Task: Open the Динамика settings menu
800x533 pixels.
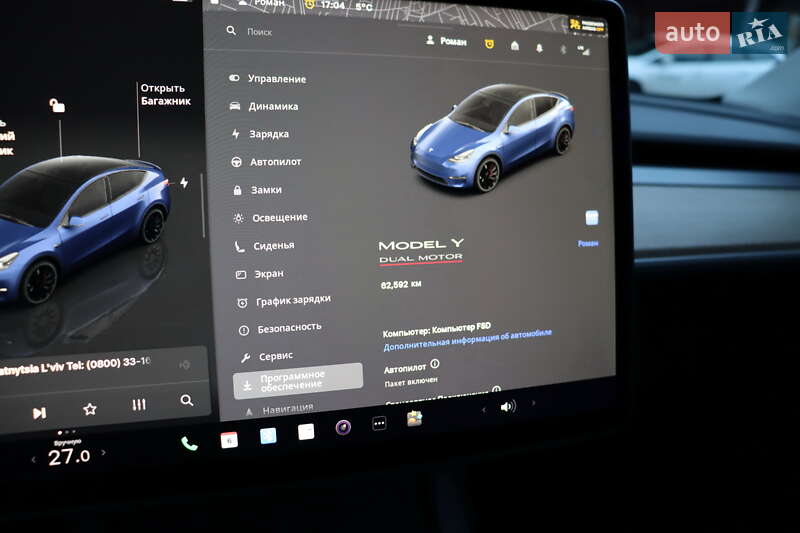Action: (x=264, y=106)
